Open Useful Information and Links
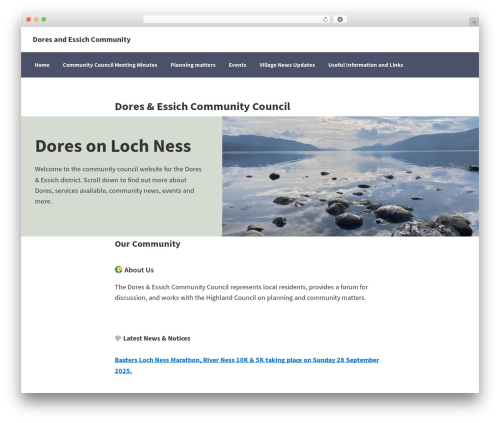 tap(366, 65)
